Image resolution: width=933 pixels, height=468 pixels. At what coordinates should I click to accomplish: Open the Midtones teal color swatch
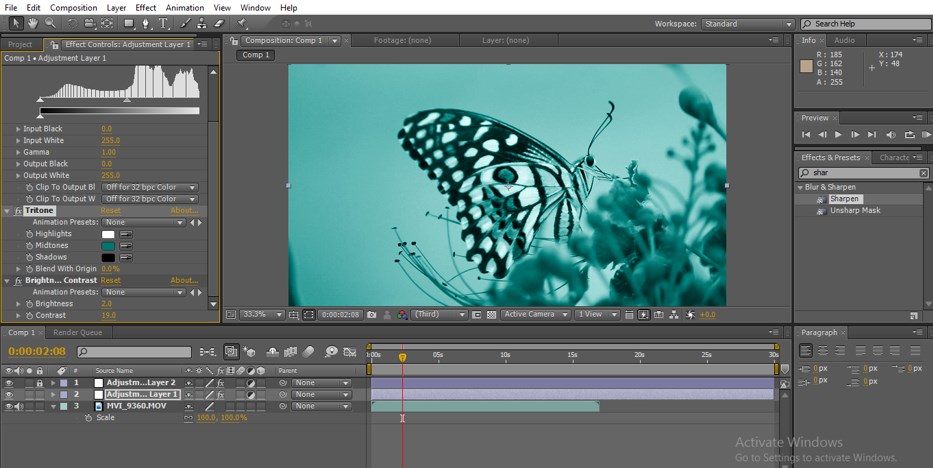pyautogui.click(x=108, y=245)
